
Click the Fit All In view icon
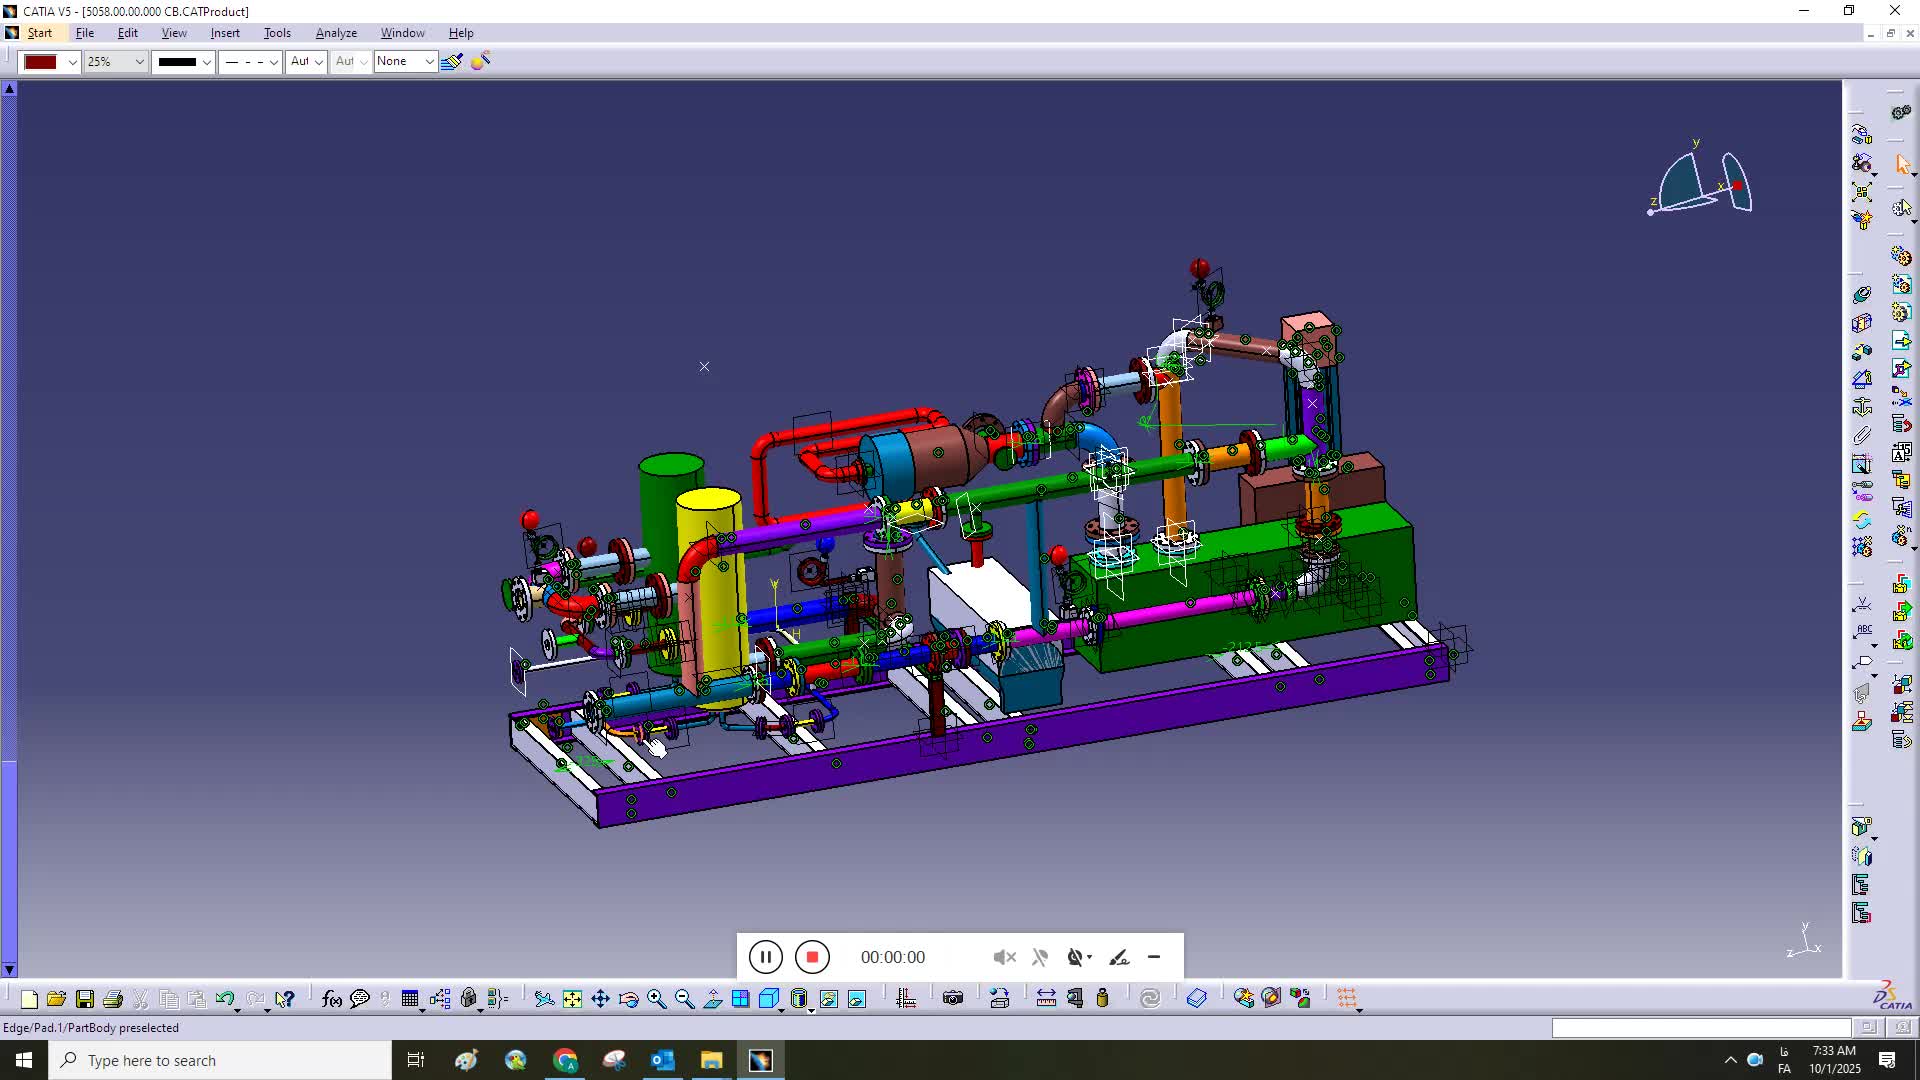click(x=572, y=998)
